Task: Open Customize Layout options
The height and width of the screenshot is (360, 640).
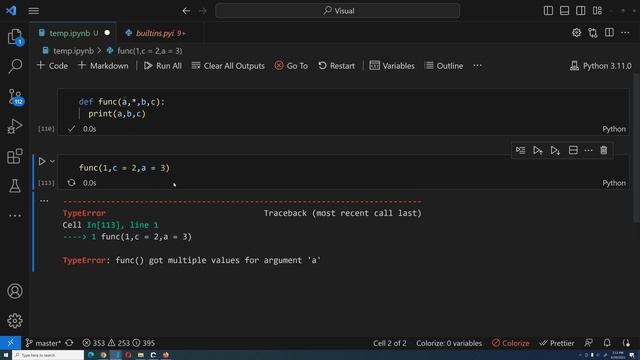Action: pyautogui.click(x=597, y=11)
